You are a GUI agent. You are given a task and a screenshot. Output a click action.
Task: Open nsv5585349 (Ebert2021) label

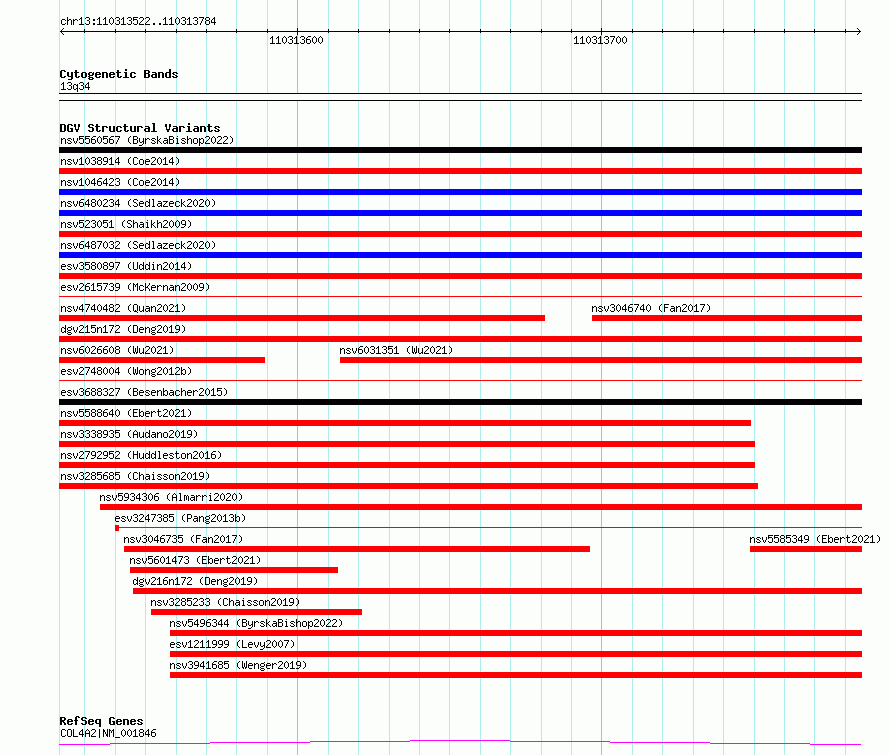pos(815,539)
